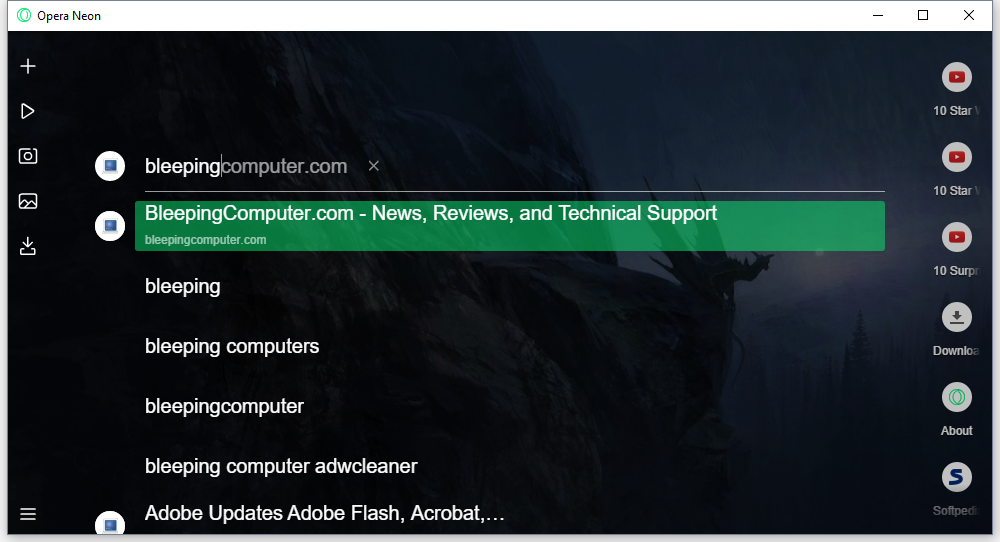Open BleepingComputer.com News, Reviews suggestion
The width and height of the screenshot is (1000, 542).
point(510,226)
